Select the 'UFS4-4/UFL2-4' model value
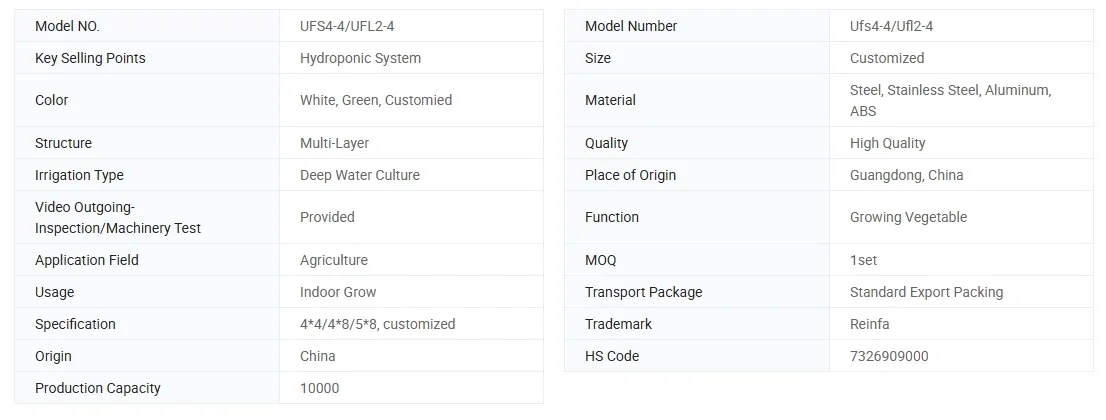1106x420 pixels. (x=354, y=26)
